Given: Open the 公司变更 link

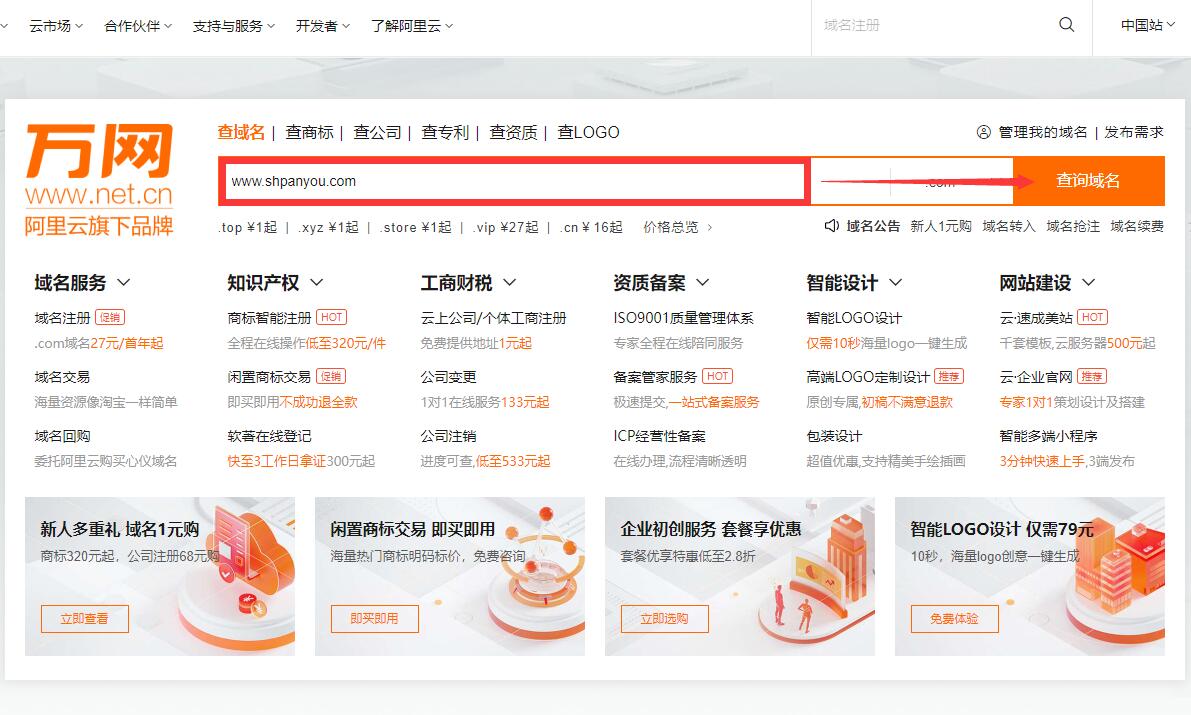Looking at the screenshot, I should pyautogui.click(x=449, y=377).
